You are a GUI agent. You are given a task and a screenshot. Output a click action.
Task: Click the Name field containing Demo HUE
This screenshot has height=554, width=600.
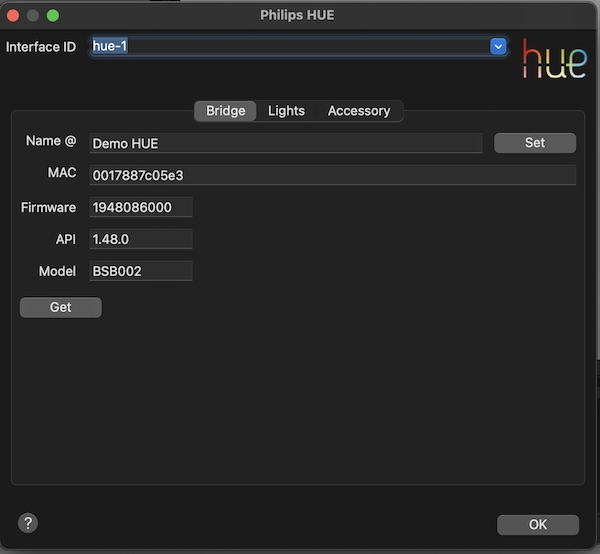pyautogui.click(x=285, y=143)
